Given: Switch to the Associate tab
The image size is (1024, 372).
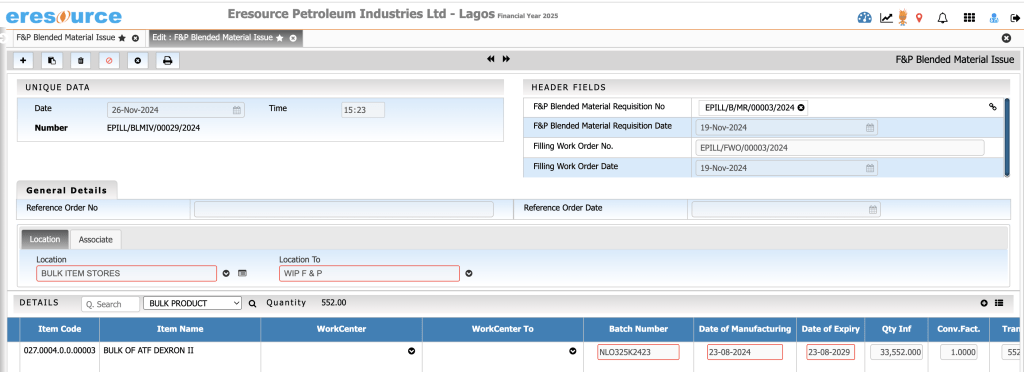Looking at the screenshot, I should click(95, 240).
